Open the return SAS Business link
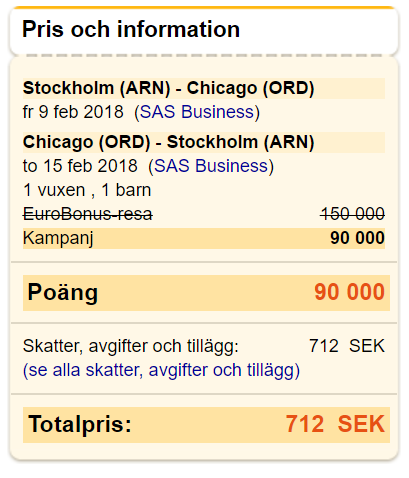Screen dimensions: 409x478 [211, 166]
